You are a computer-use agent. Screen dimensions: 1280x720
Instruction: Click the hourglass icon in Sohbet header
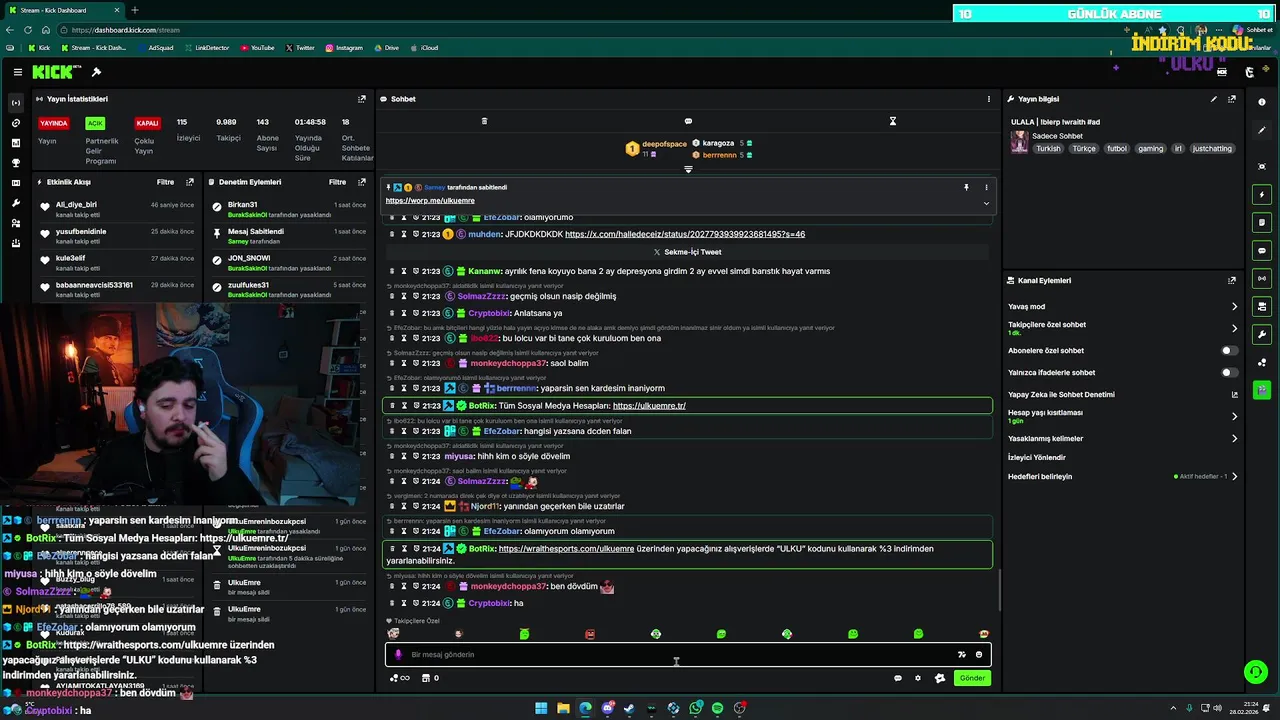[x=893, y=121]
